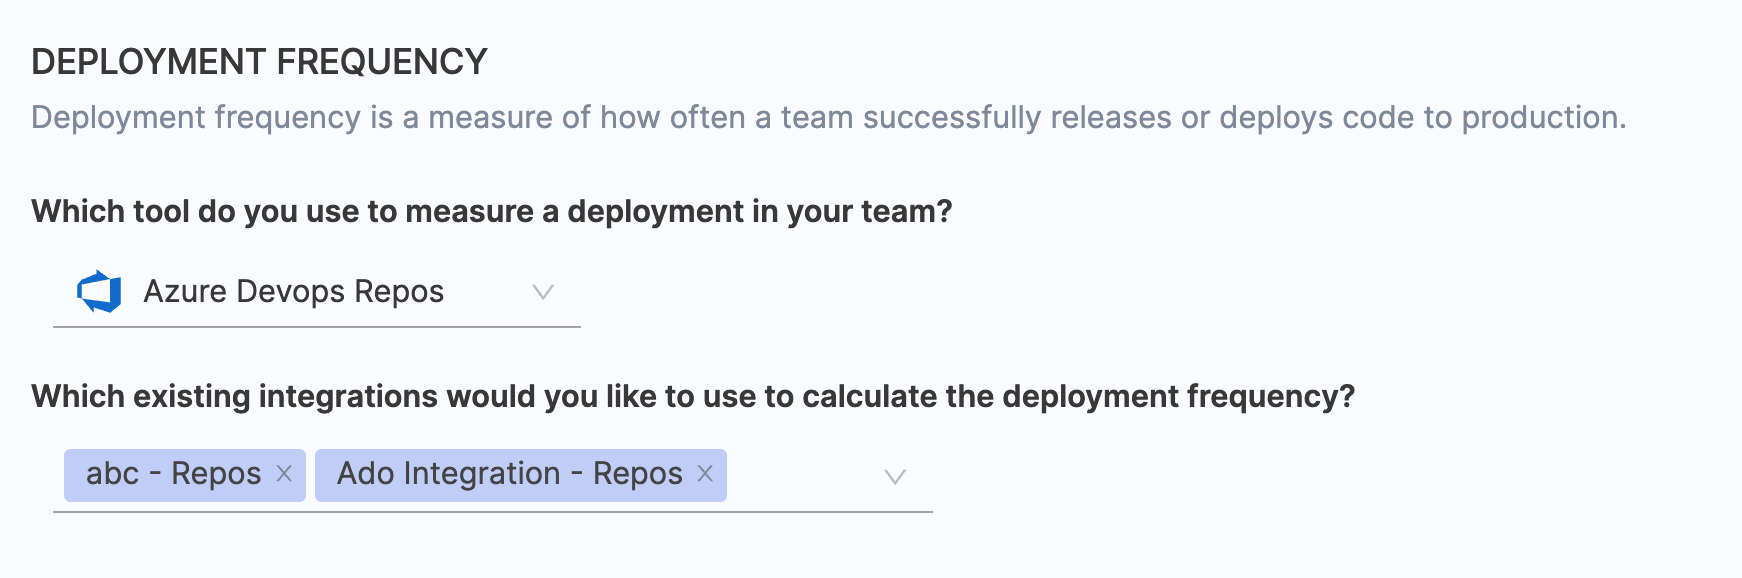This screenshot has height=578, width=1742.
Task: Remove the Ado Integration - Repos tag
Action: [x=705, y=474]
